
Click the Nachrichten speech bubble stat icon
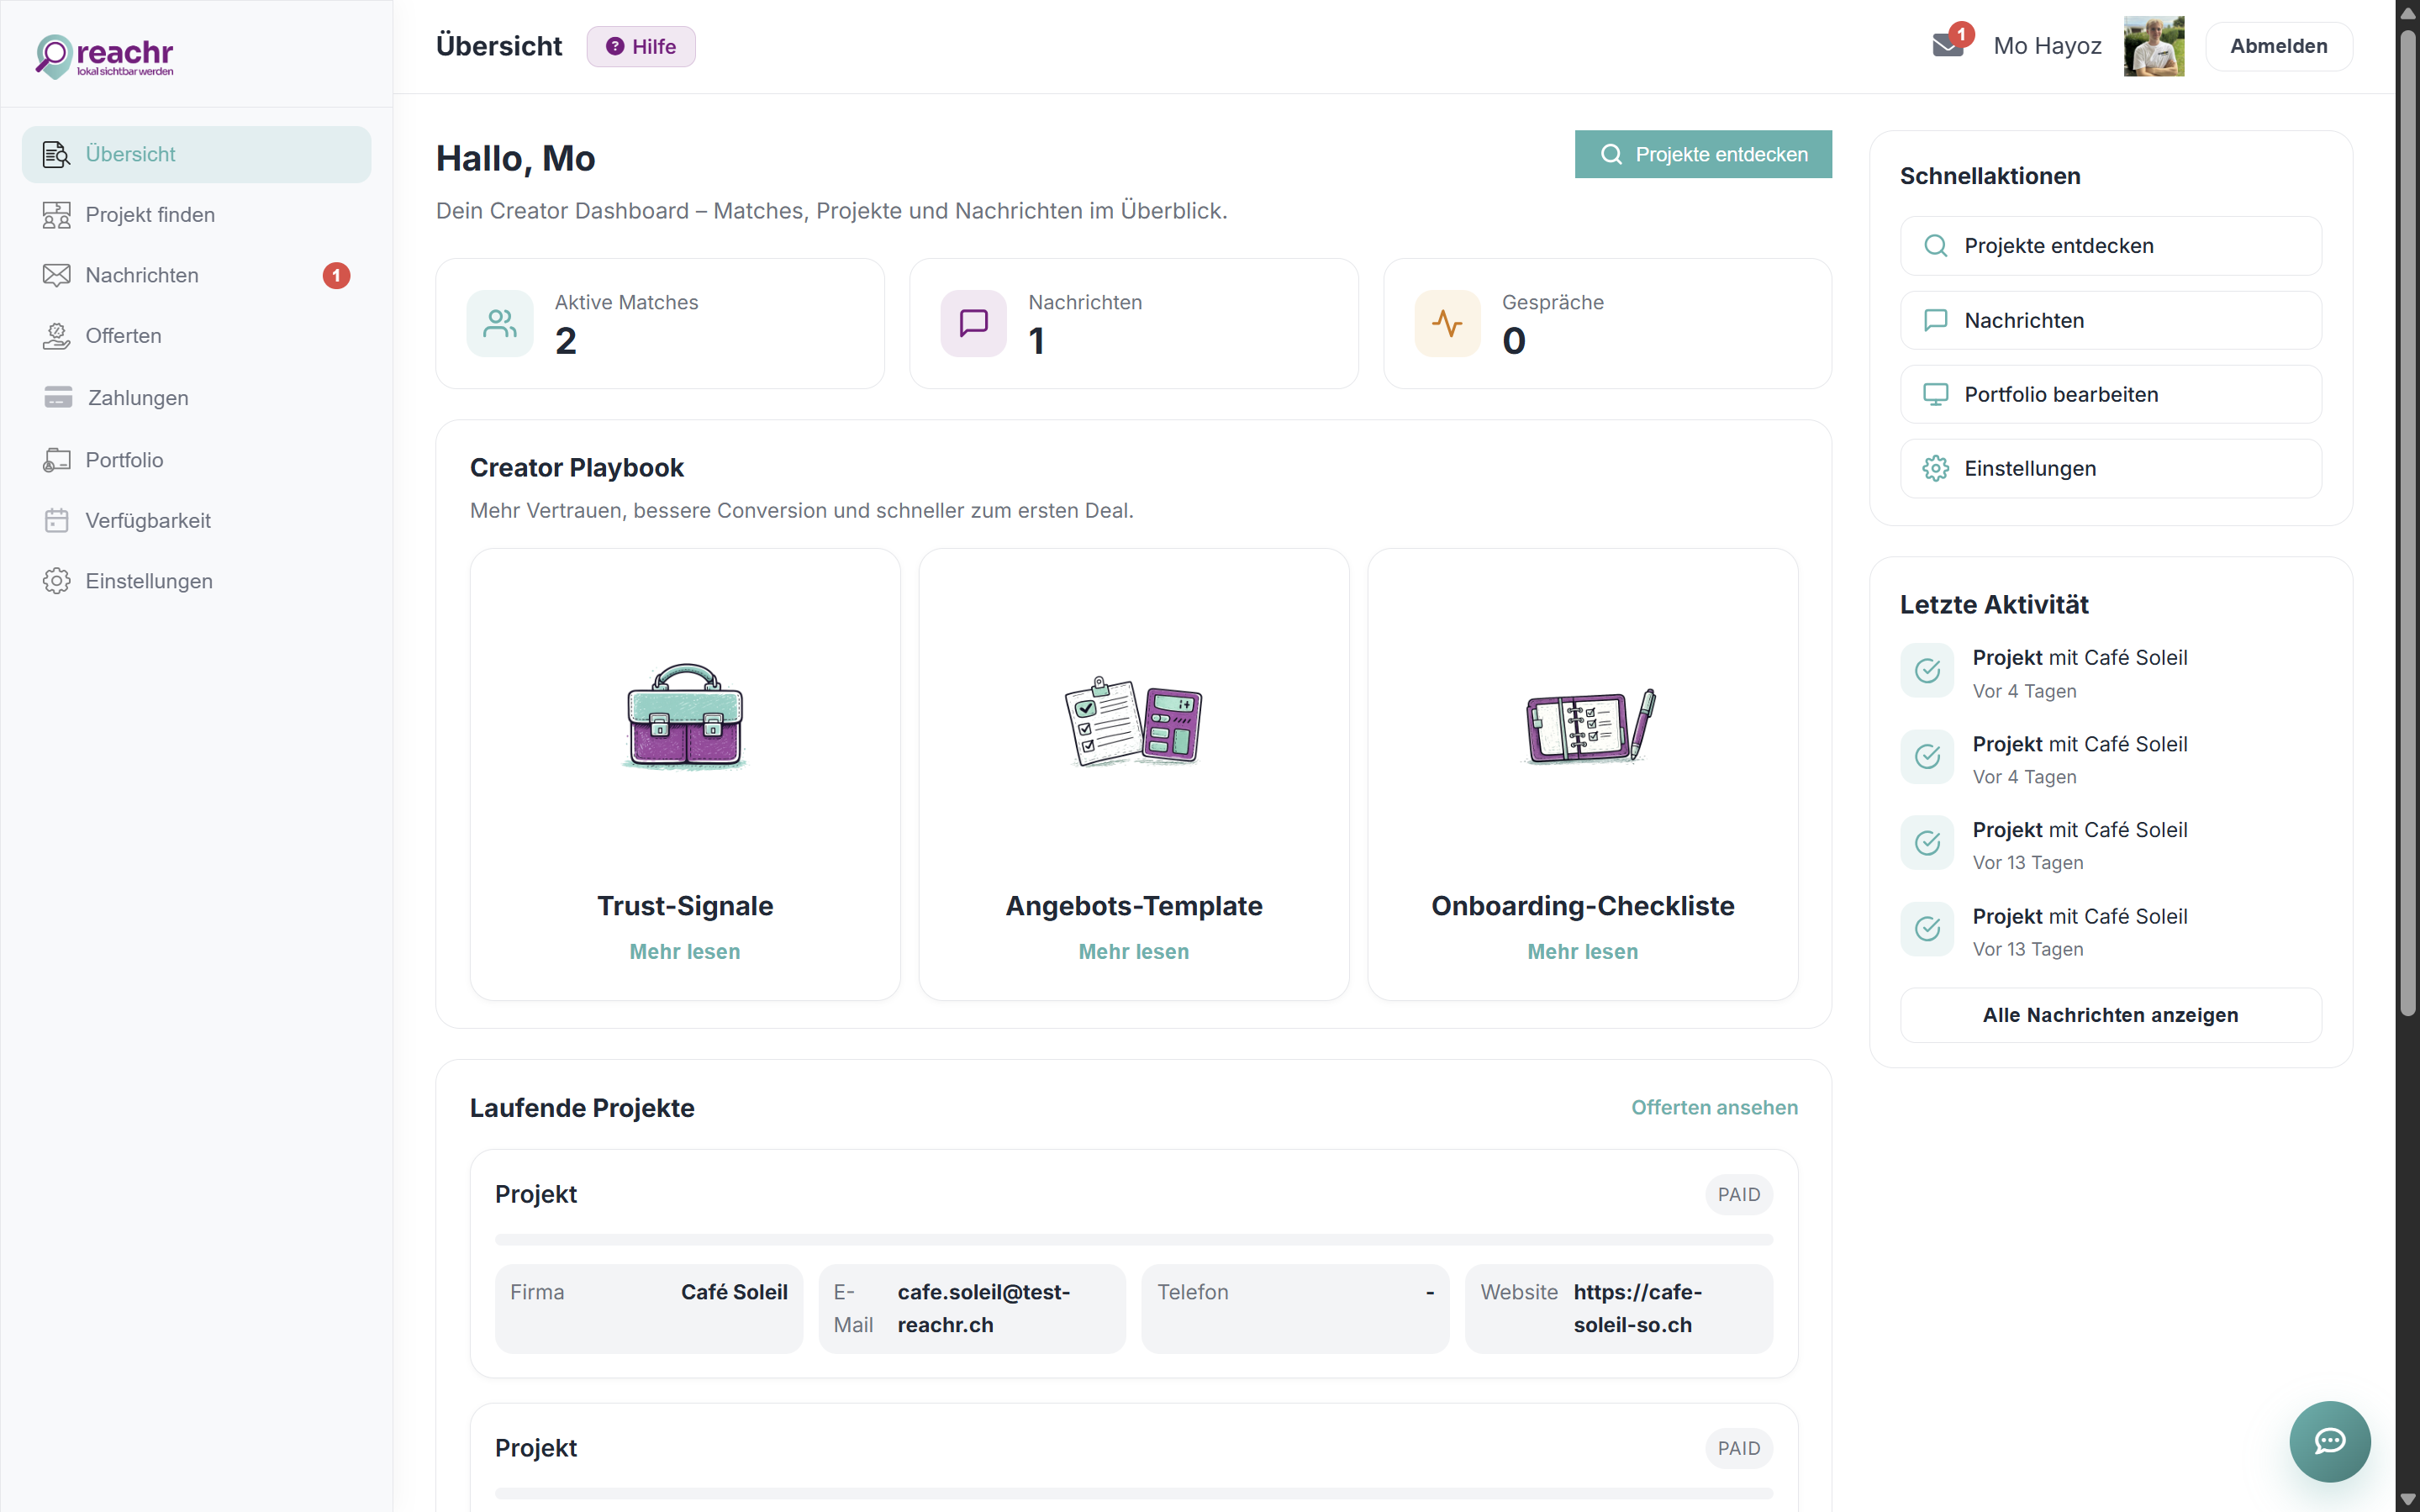(974, 323)
